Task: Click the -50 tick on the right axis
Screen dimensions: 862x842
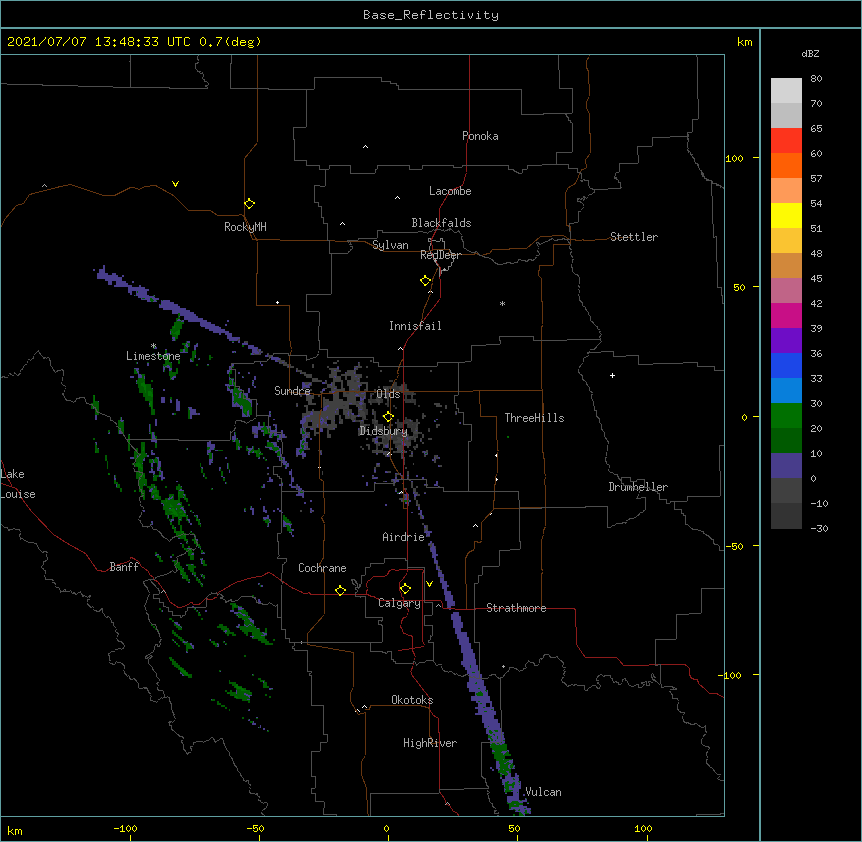Action: [734, 546]
